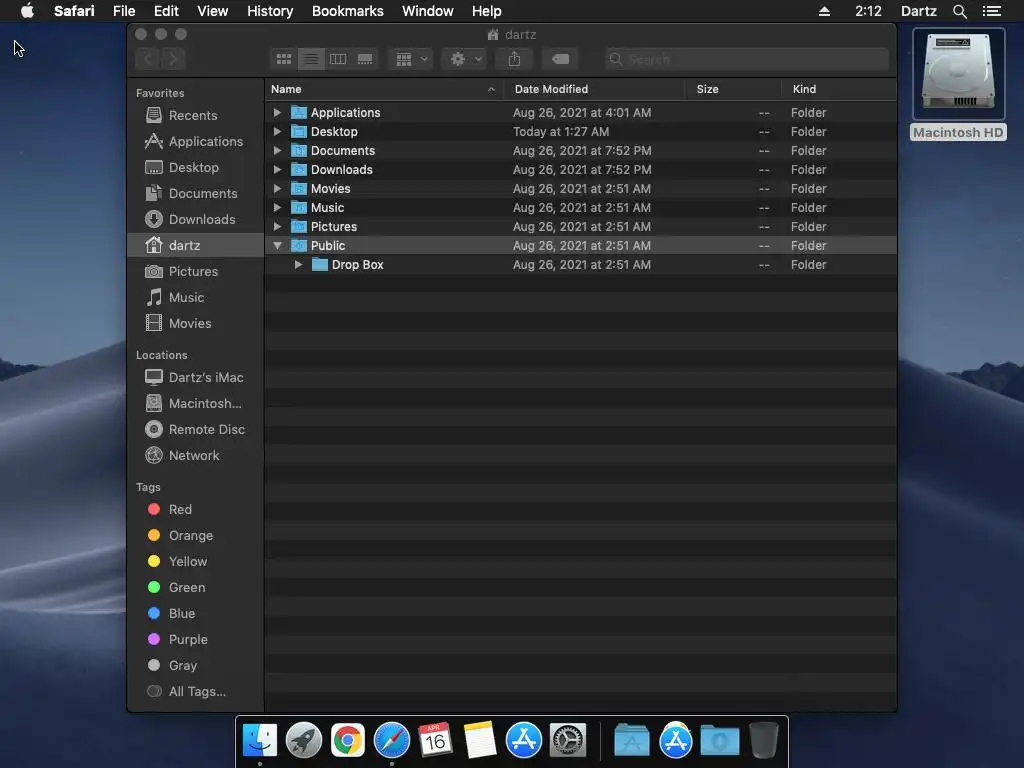Viewport: 1024px width, 768px height.
Task: Sort by the Kind column header
Action: [839, 89]
